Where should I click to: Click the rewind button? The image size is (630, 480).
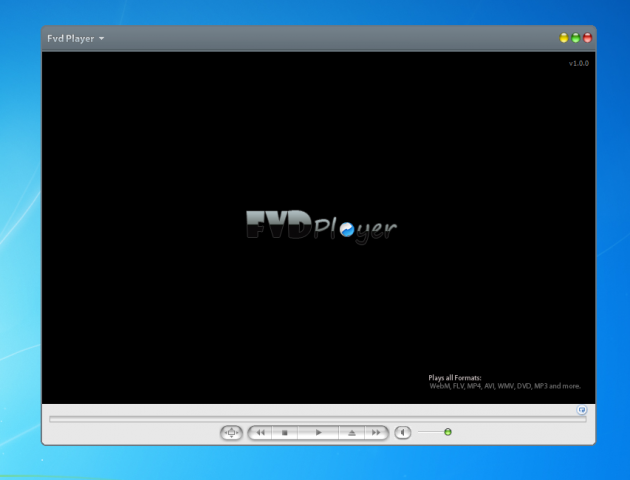point(260,433)
